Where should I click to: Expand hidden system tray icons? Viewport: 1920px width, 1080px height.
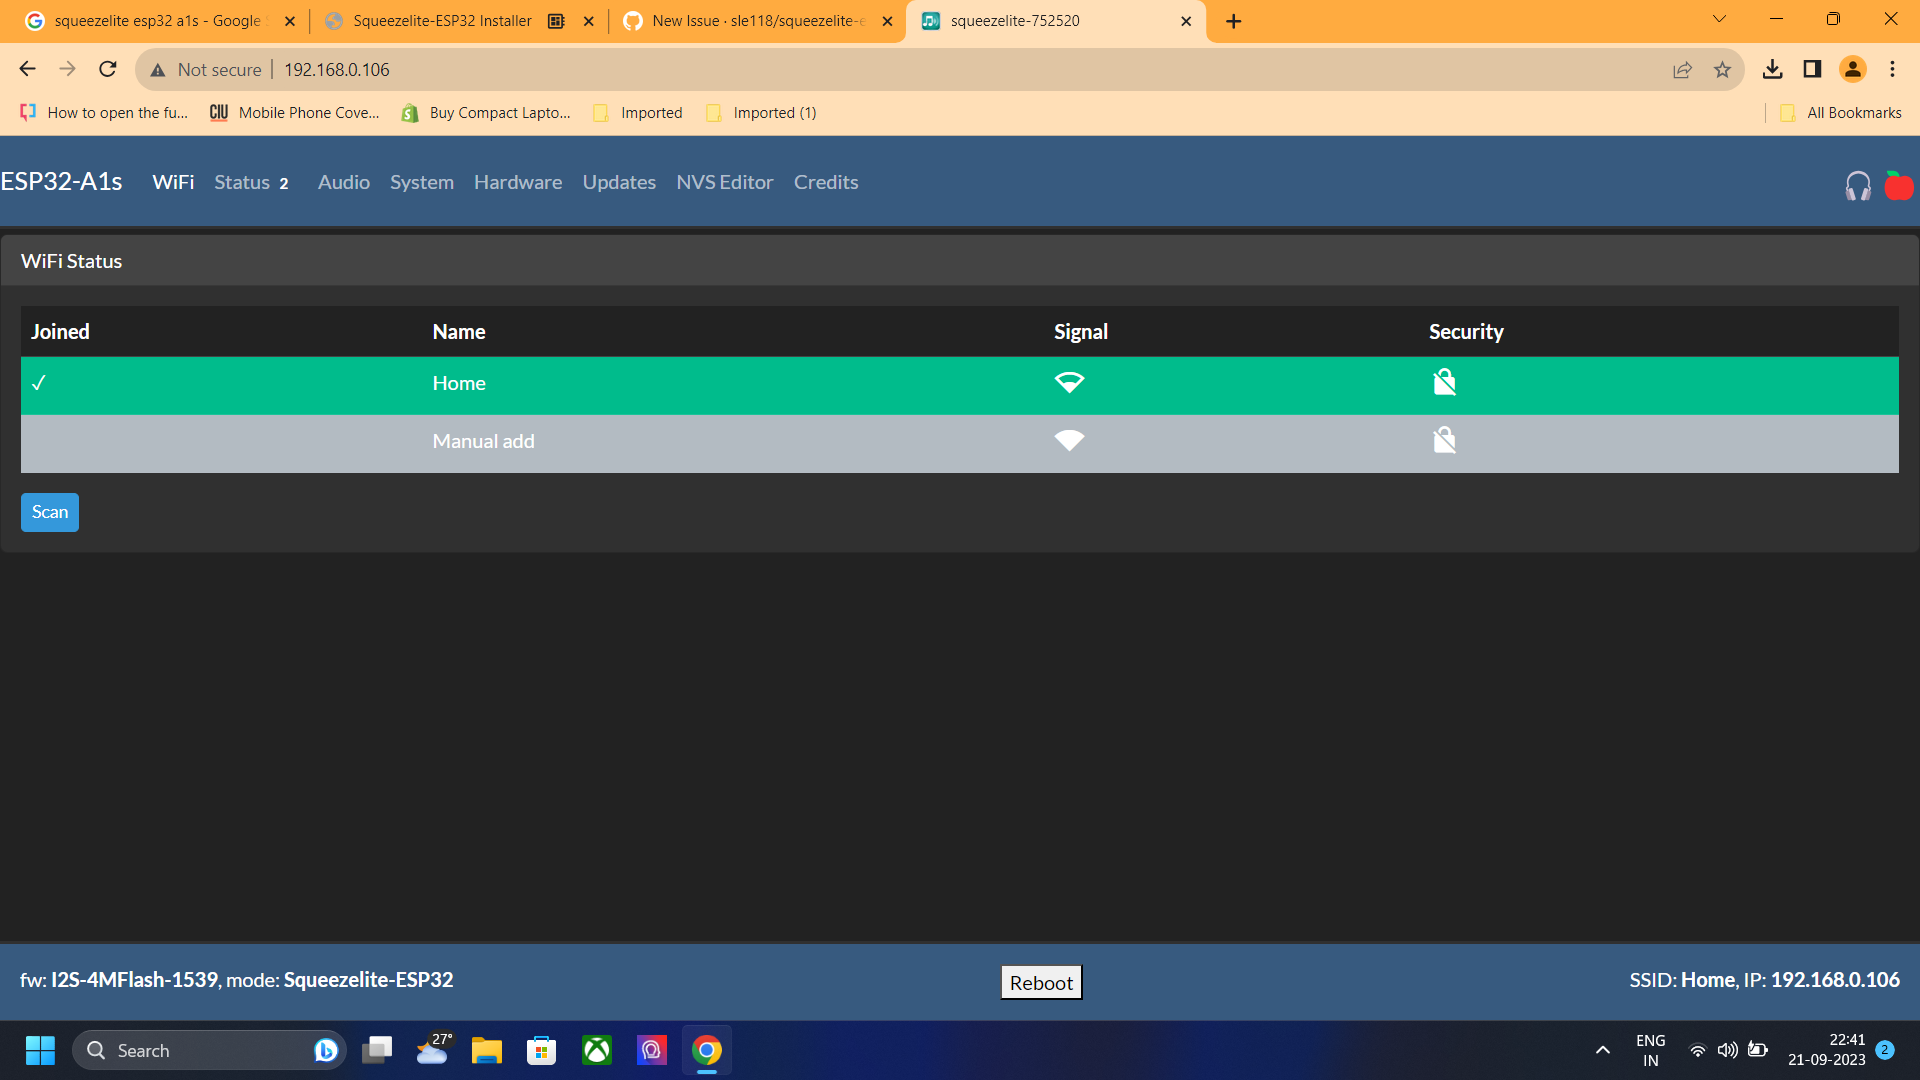(1602, 1050)
